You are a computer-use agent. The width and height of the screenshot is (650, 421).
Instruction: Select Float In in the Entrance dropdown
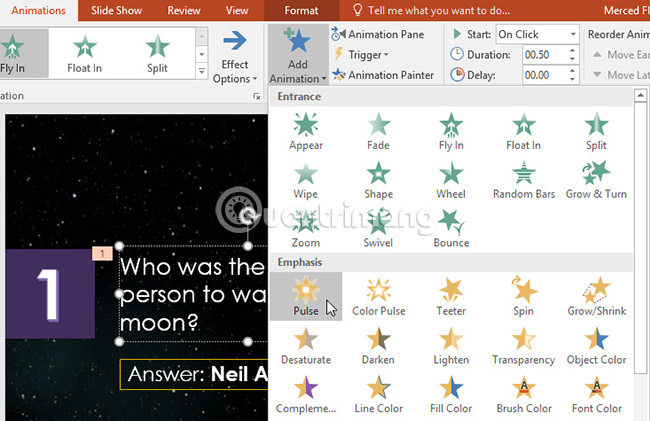click(x=524, y=131)
